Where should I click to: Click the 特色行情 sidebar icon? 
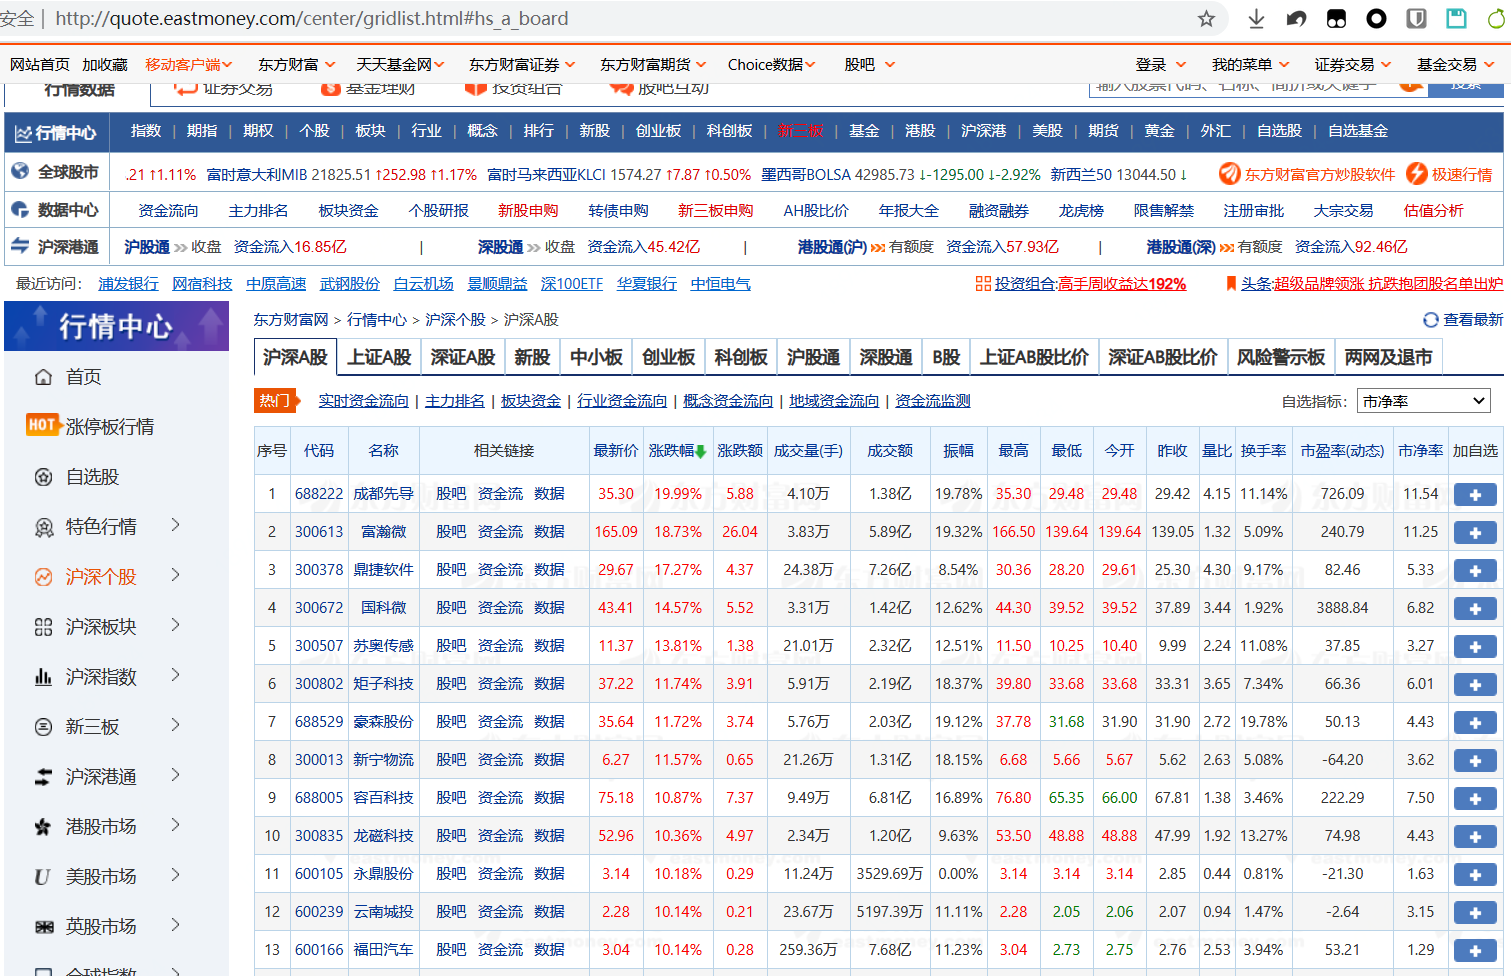[x=43, y=527]
